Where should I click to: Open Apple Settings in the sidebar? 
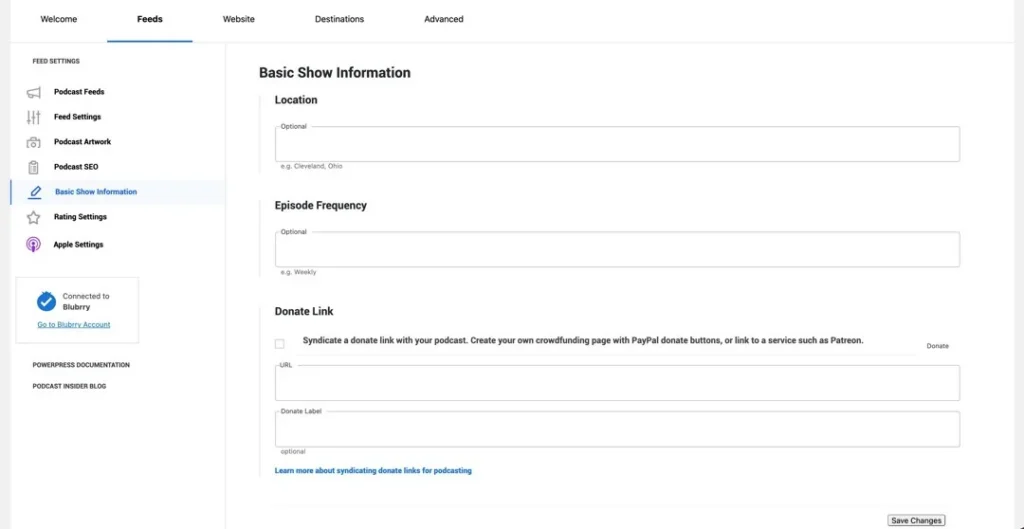pyautogui.click(x=78, y=245)
